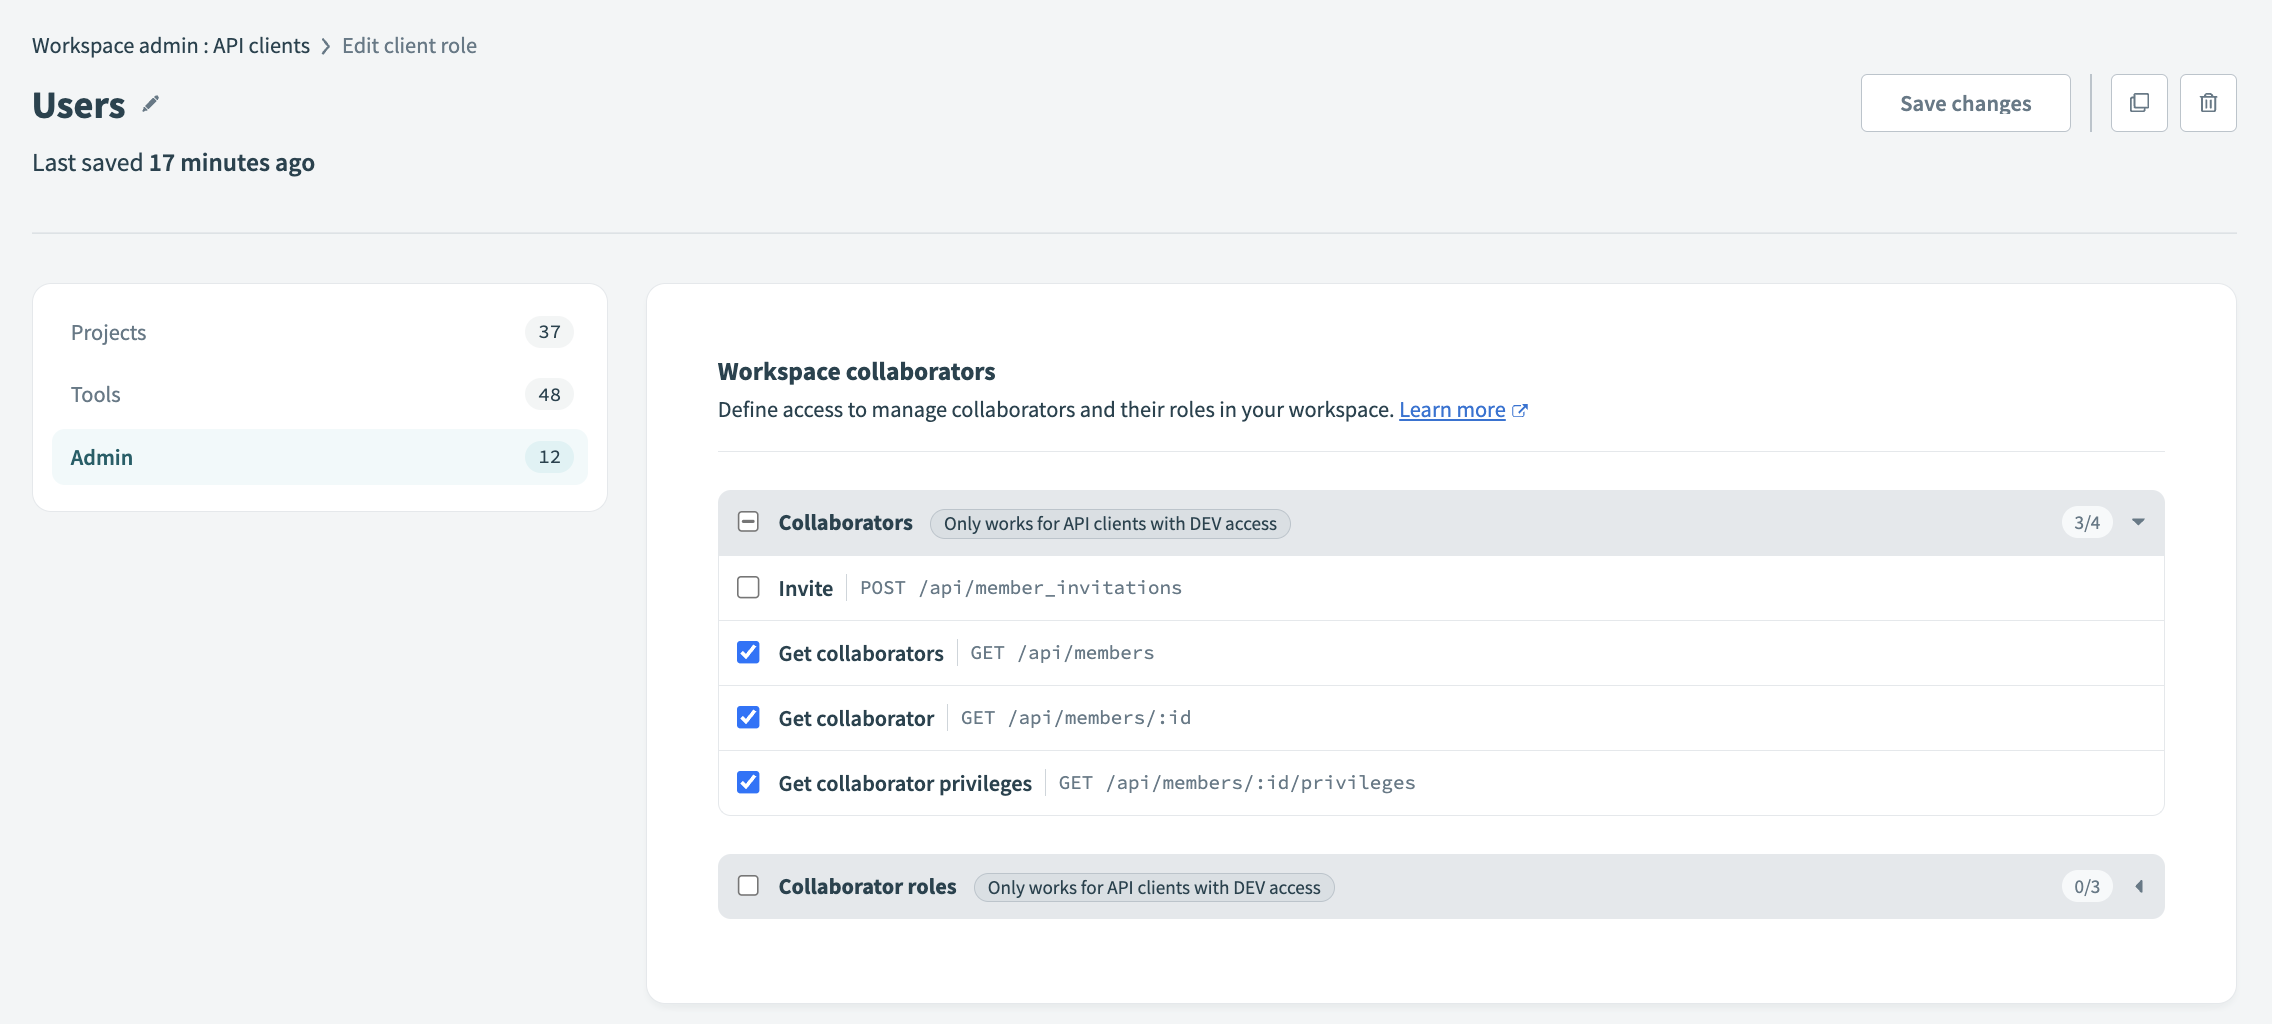The image size is (2272, 1024).
Task: Click the Invite permission label
Action: pos(805,588)
